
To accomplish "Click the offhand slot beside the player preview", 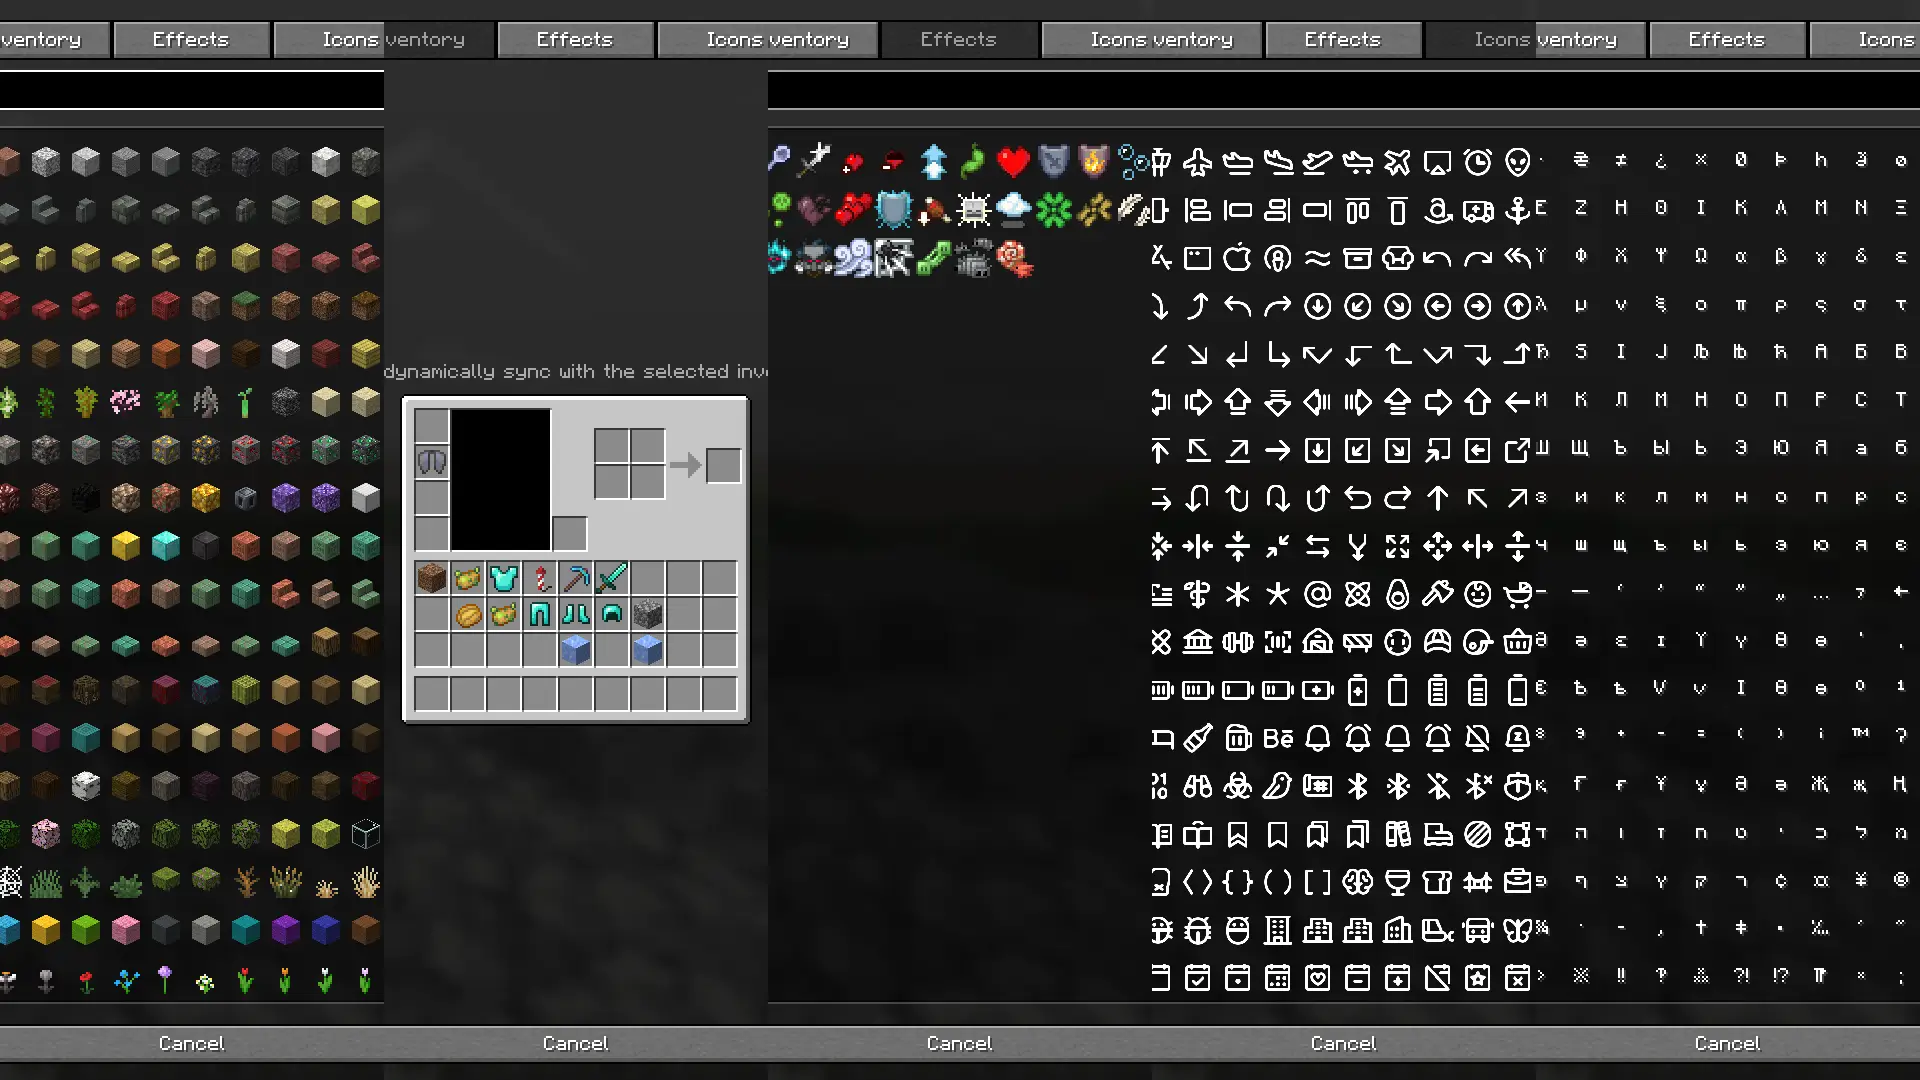I will (569, 533).
